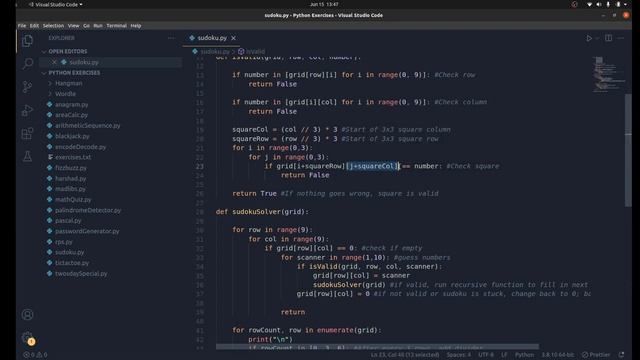The height and width of the screenshot is (360, 640).
Task: Change line ending via LF status item
Action: (504, 355)
